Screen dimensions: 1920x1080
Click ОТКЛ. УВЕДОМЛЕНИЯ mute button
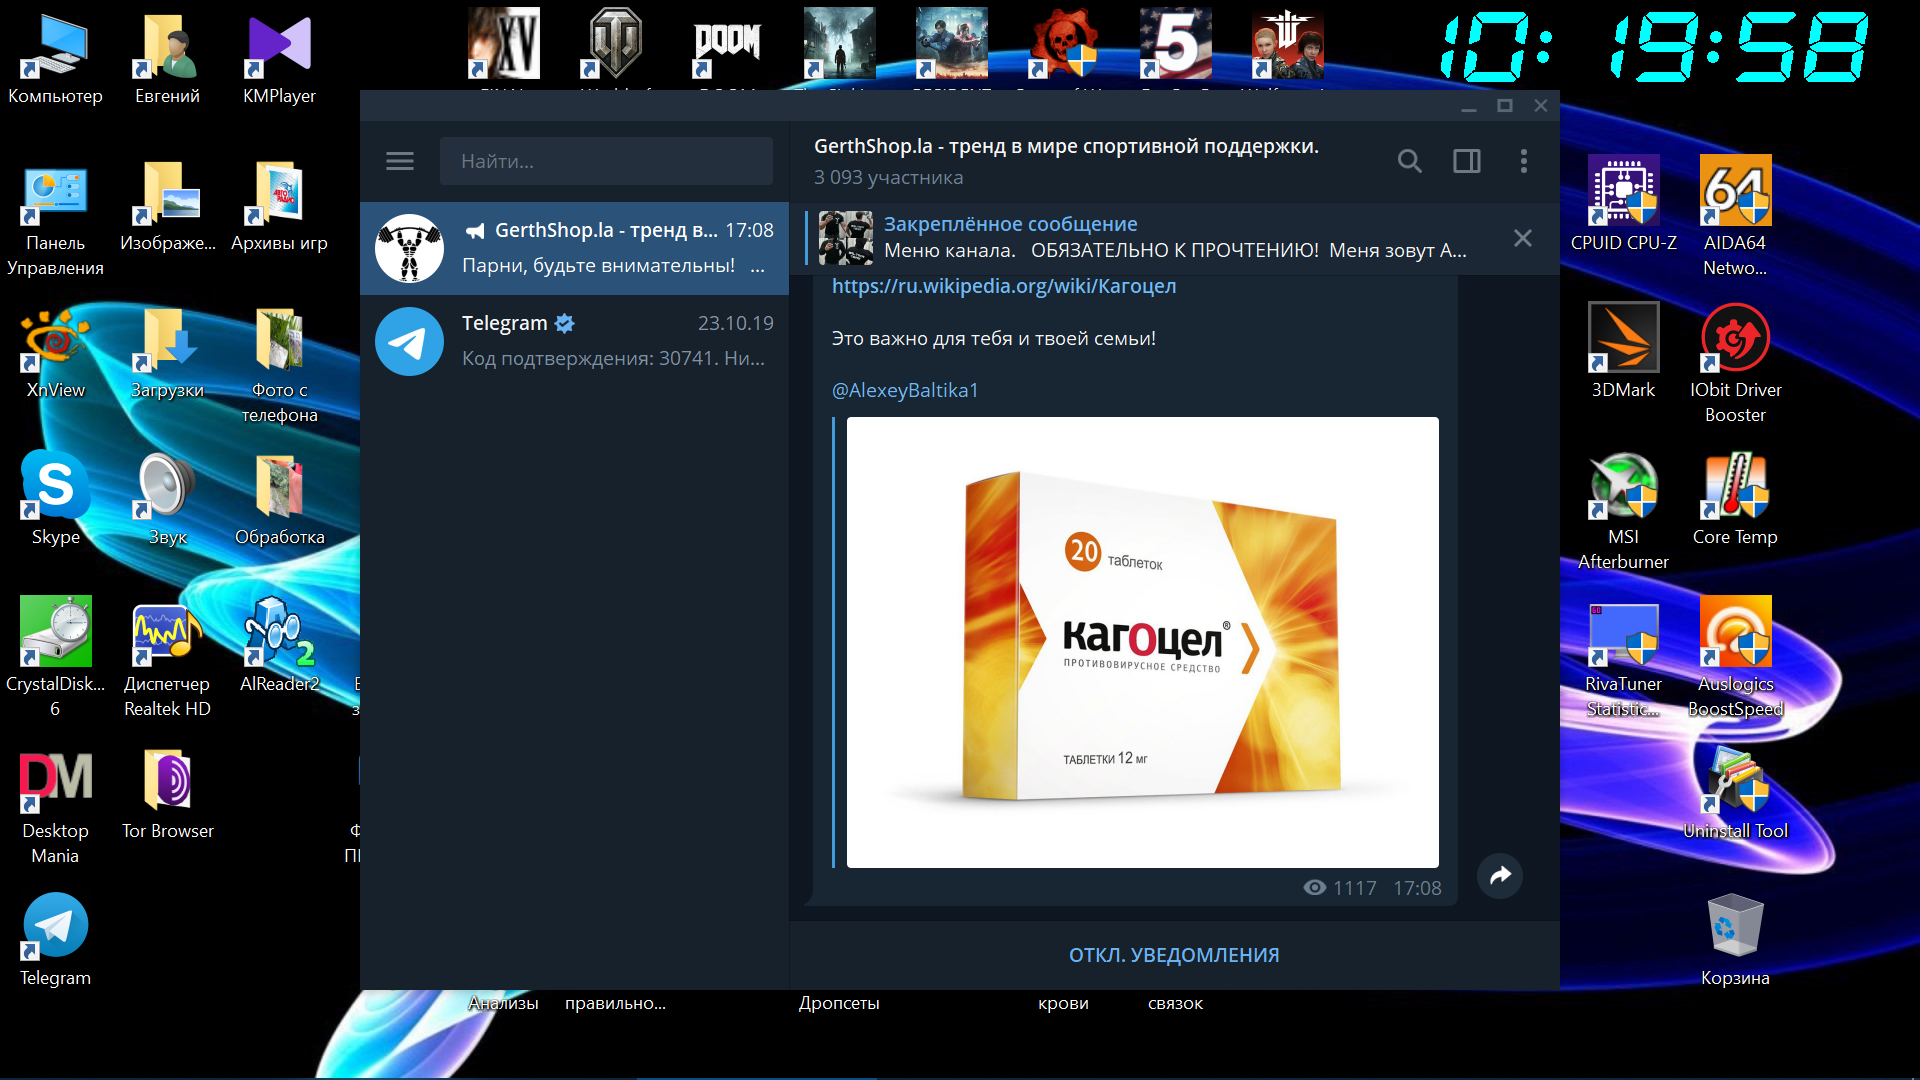coord(1174,955)
